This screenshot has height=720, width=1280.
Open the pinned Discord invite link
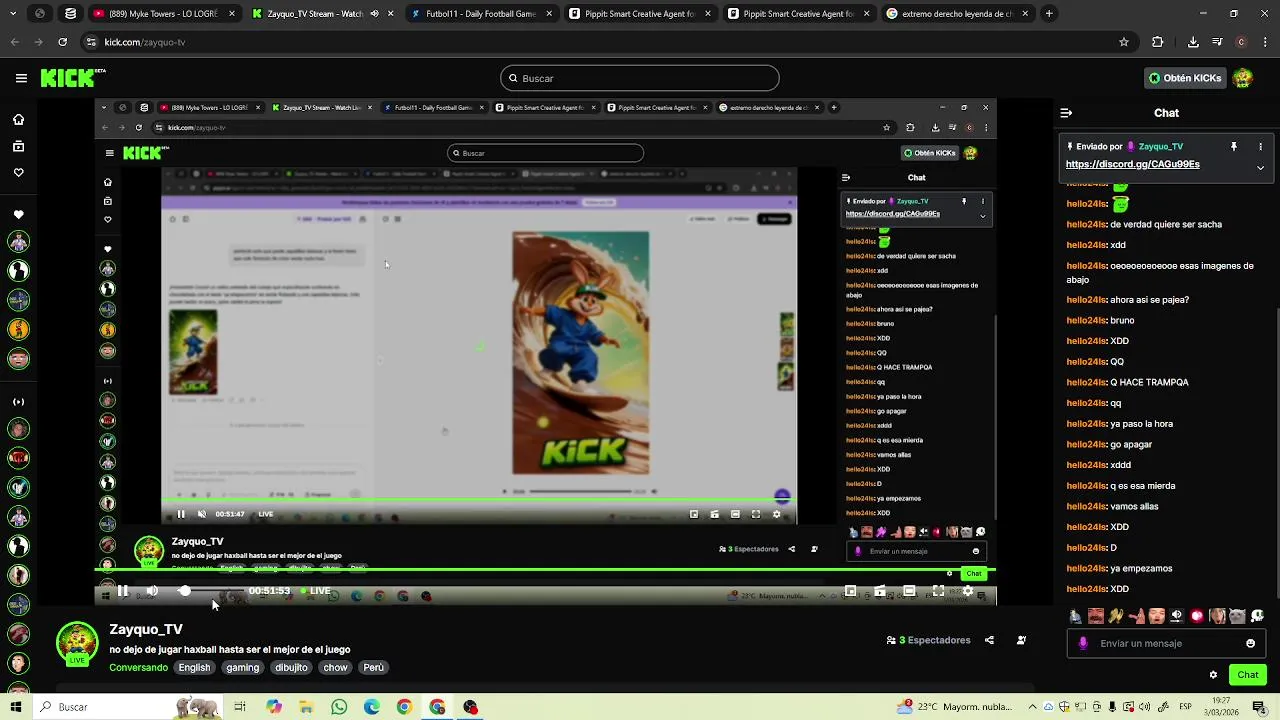(1132, 164)
